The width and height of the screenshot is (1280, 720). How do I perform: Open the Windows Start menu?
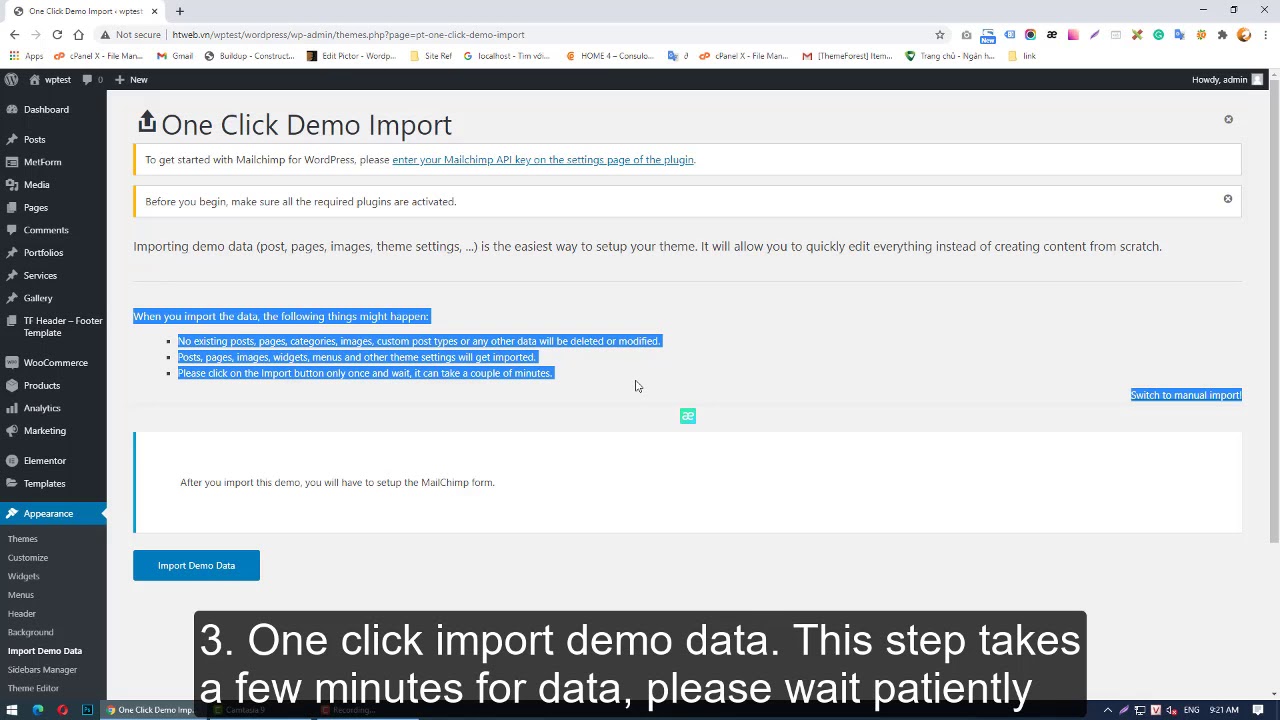[x=12, y=711]
